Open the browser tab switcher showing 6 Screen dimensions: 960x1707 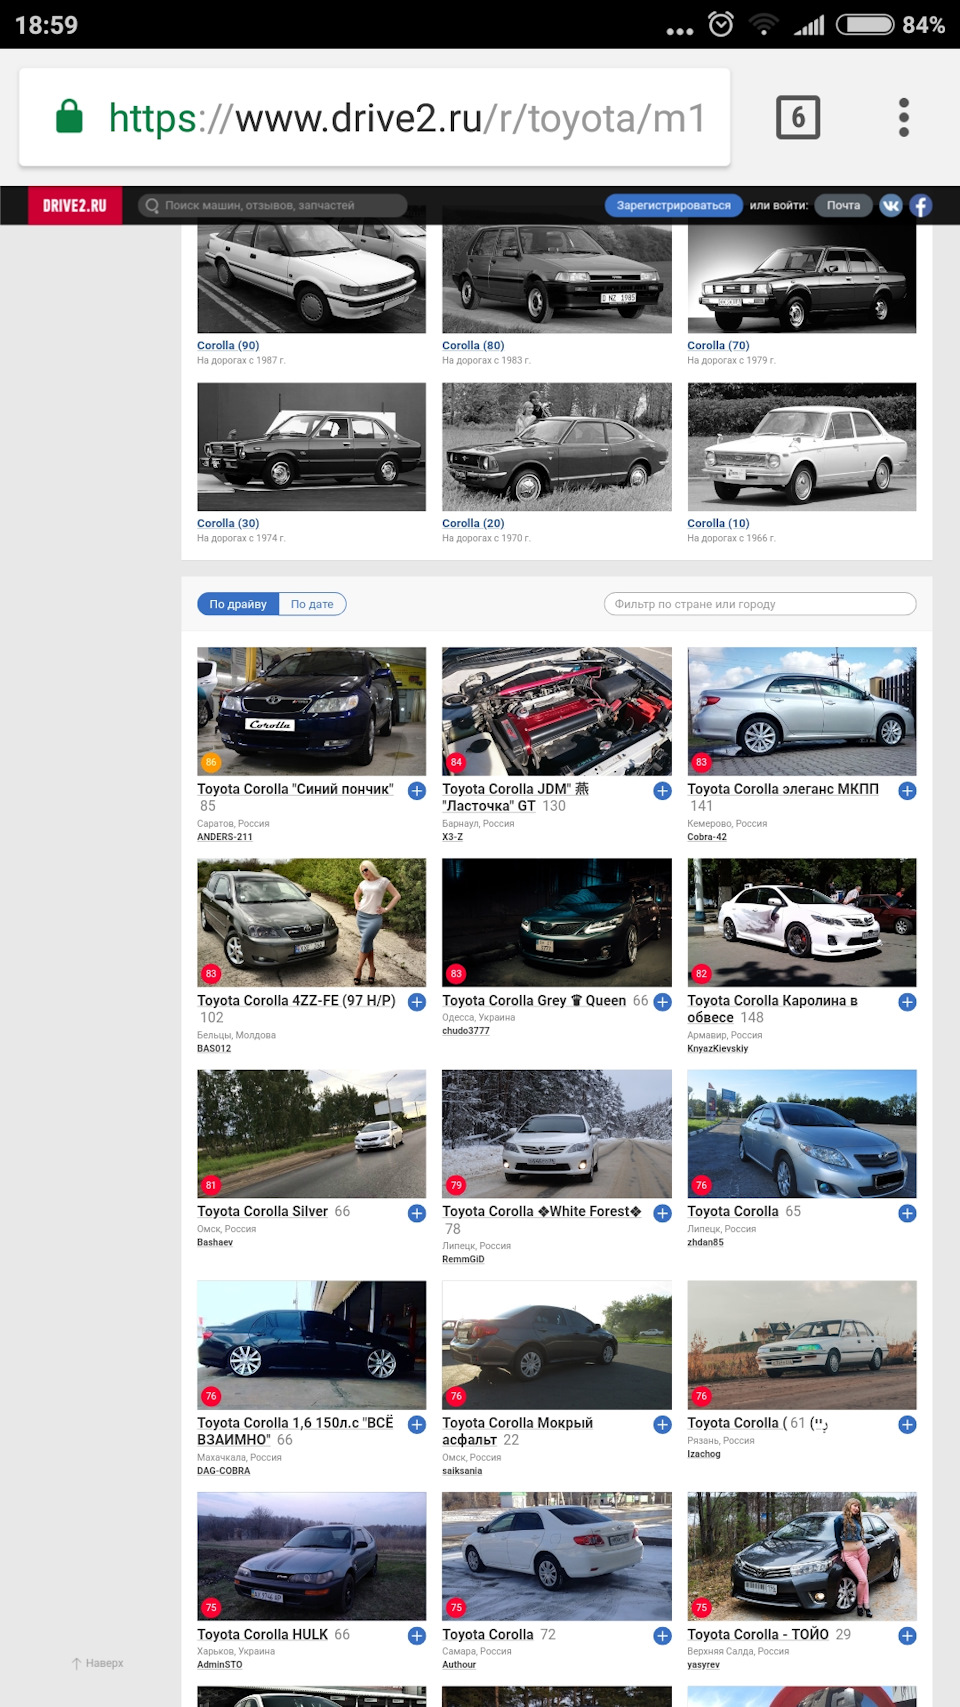[798, 118]
